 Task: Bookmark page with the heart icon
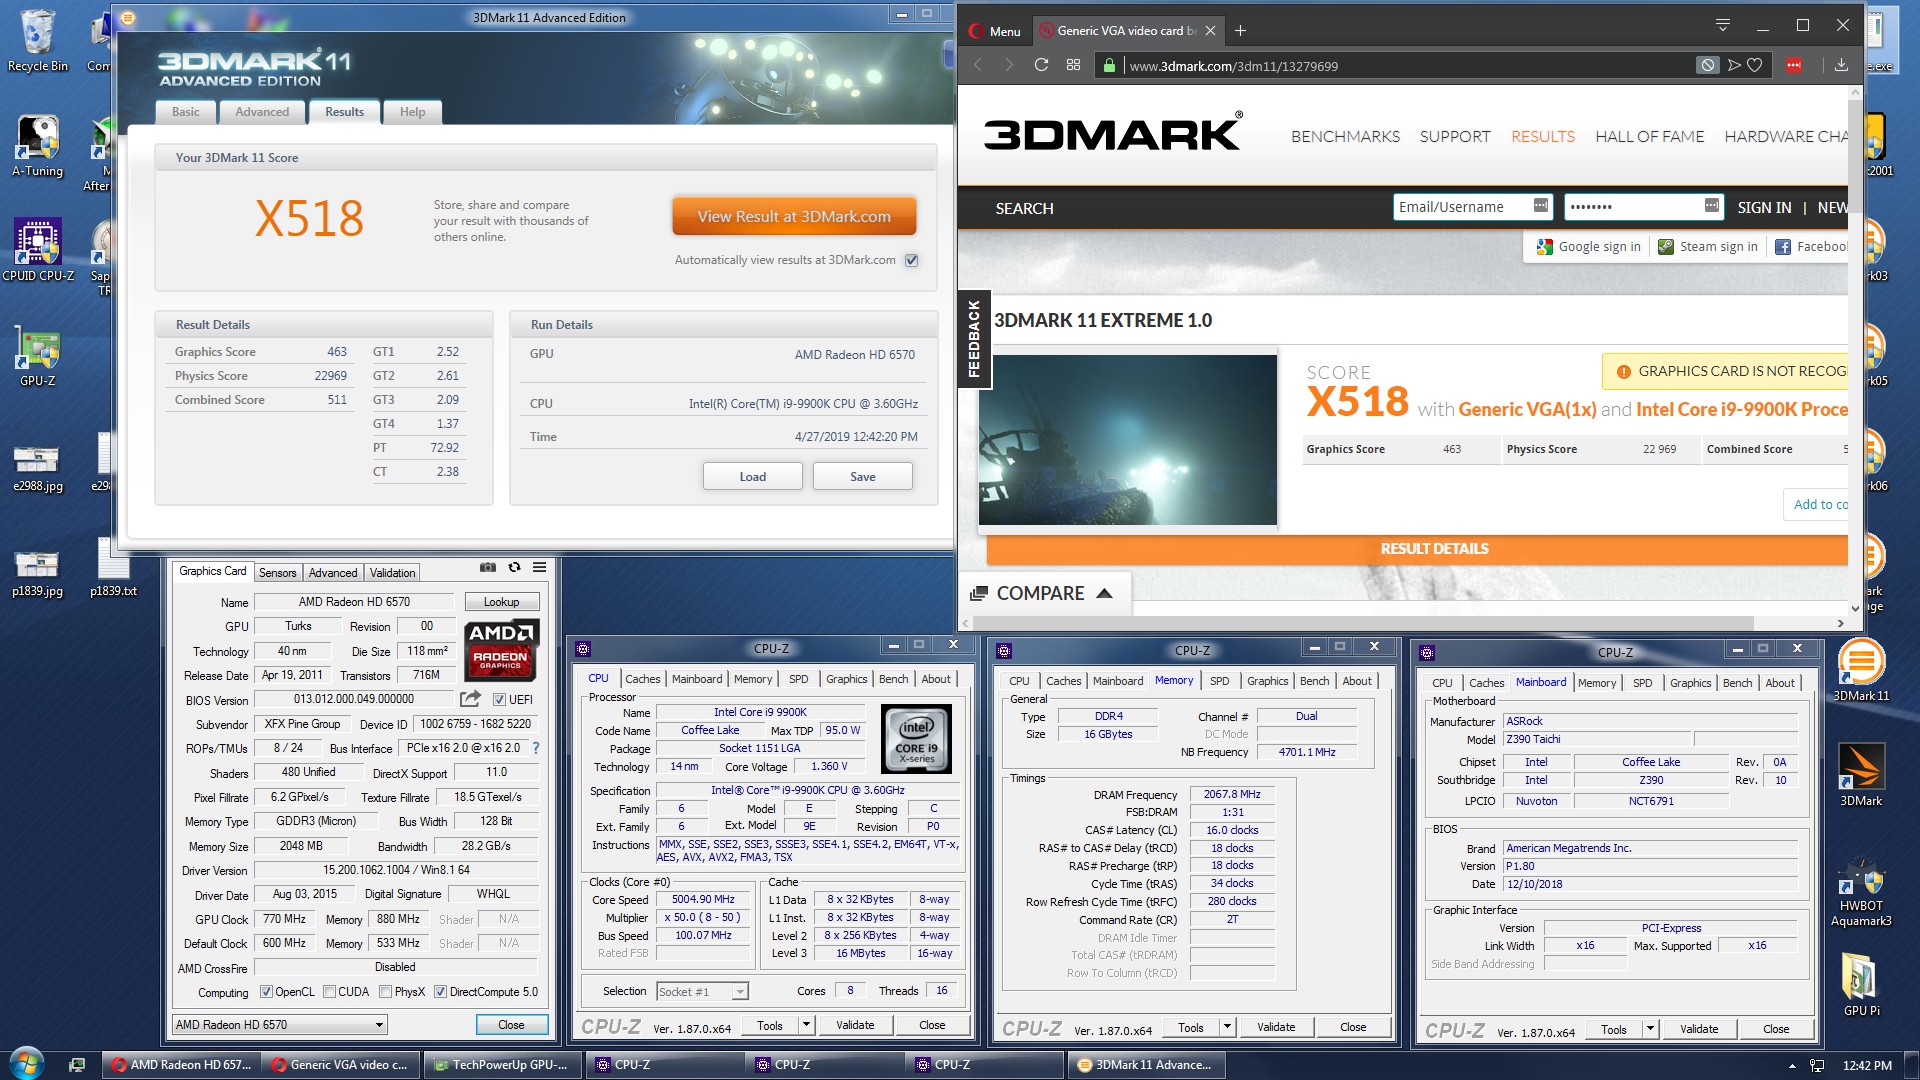coord(1755,65)
